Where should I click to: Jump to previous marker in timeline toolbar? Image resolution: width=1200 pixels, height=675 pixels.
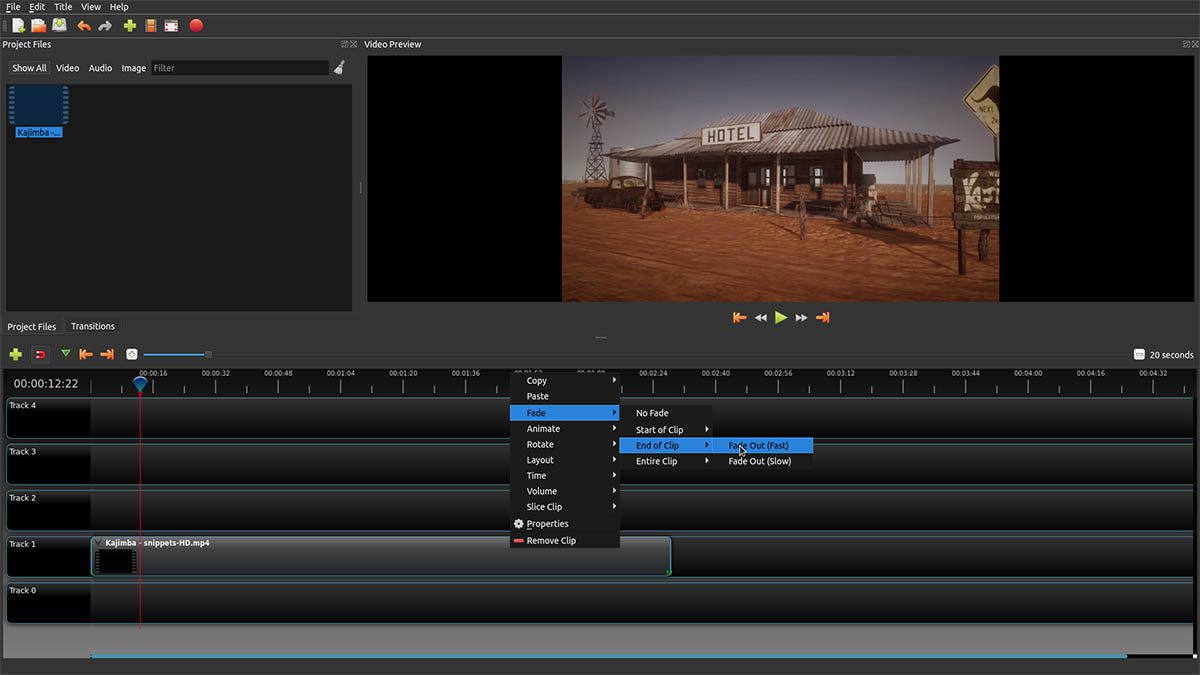(x=86, y=354)
